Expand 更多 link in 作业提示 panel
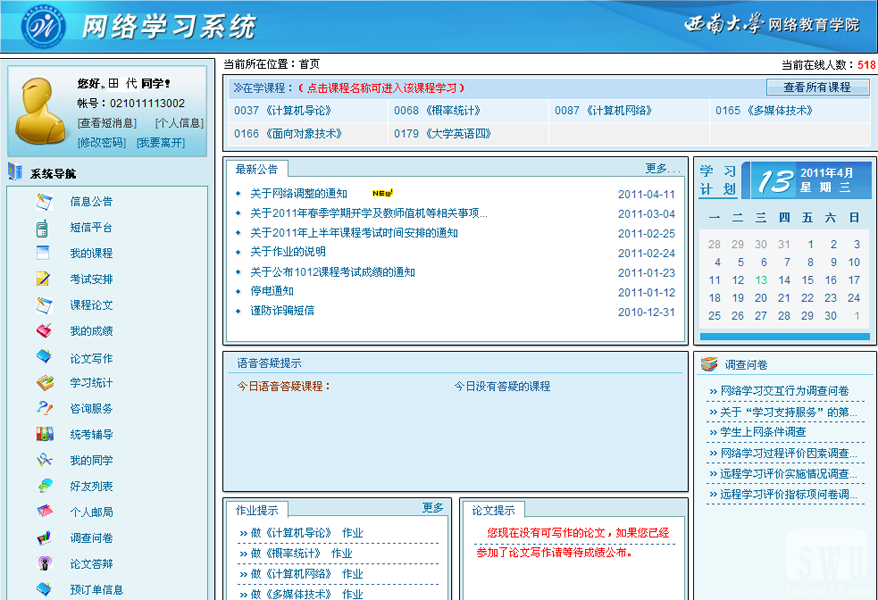 (x=432, y=508)
